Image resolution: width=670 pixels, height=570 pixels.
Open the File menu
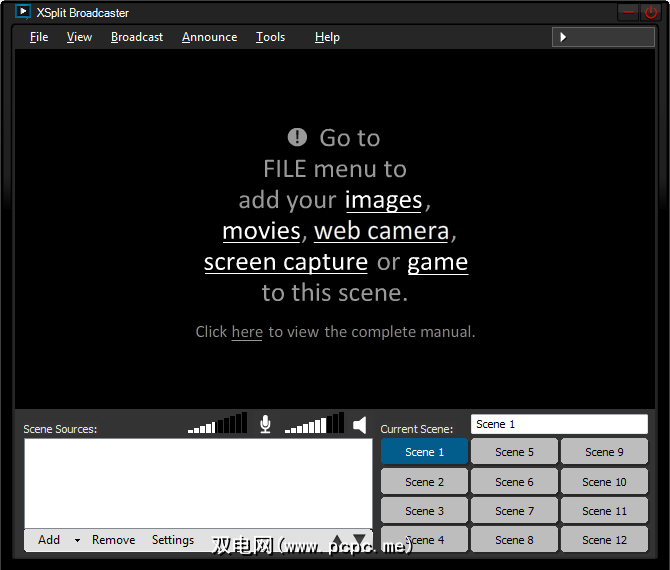(39, 37)
